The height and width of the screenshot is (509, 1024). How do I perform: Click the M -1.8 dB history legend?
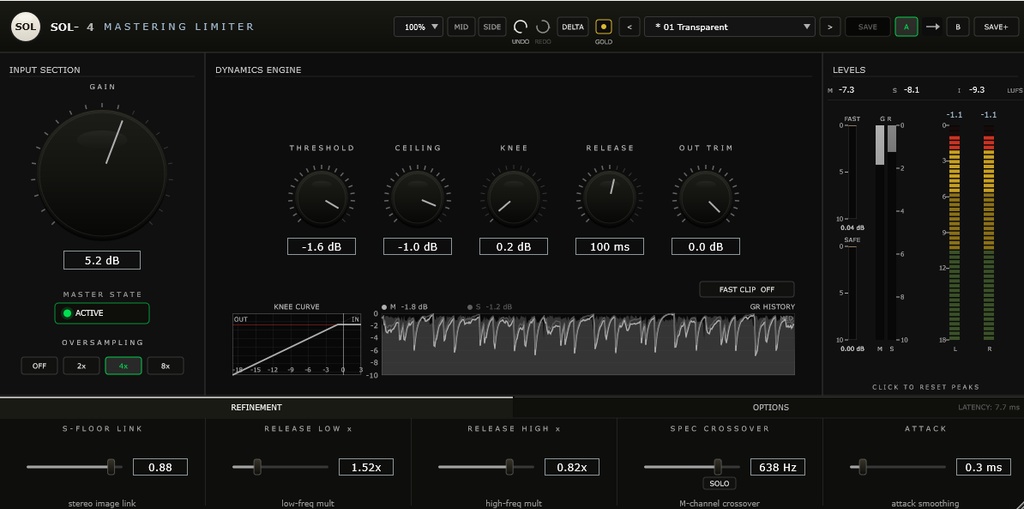(x=405, y=306)
